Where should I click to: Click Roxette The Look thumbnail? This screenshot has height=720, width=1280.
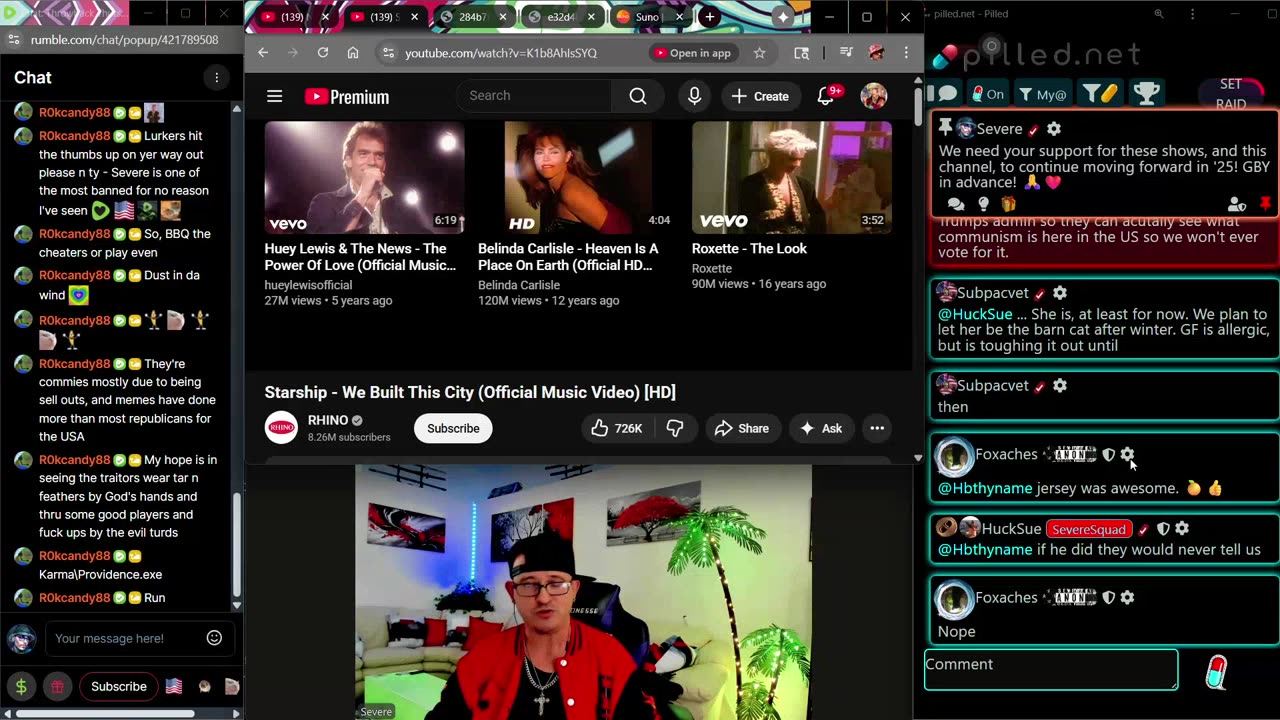point(791,177)
